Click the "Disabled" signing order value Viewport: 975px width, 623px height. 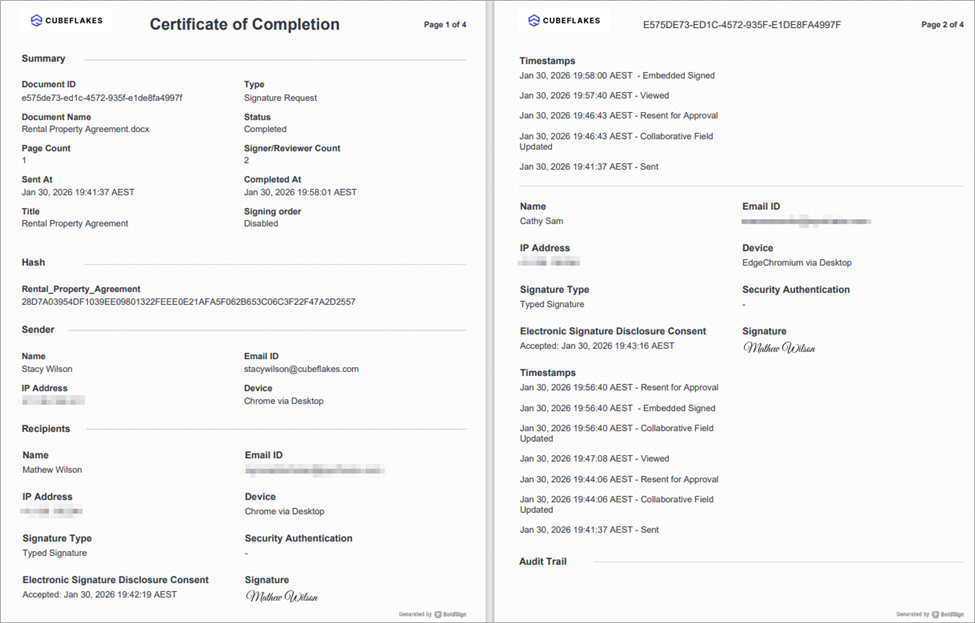point(261,223)
